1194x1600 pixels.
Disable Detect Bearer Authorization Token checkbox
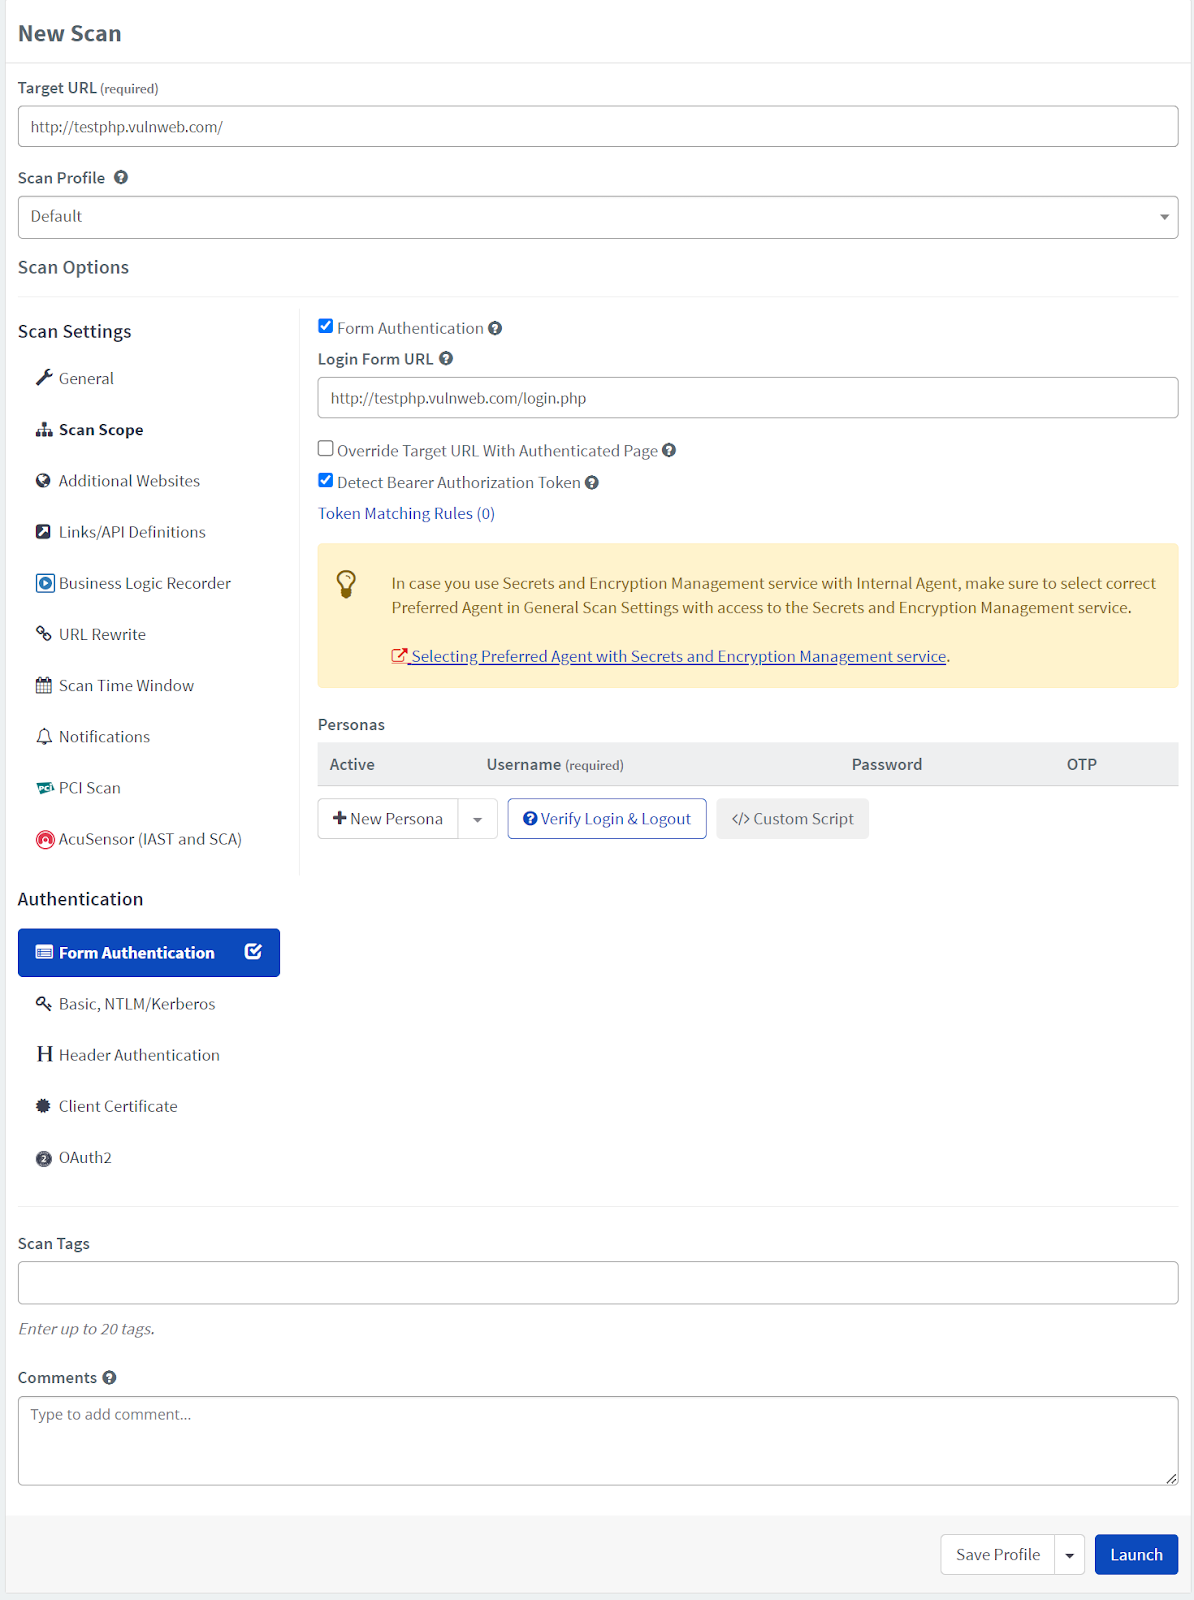[x=325, y=480]
